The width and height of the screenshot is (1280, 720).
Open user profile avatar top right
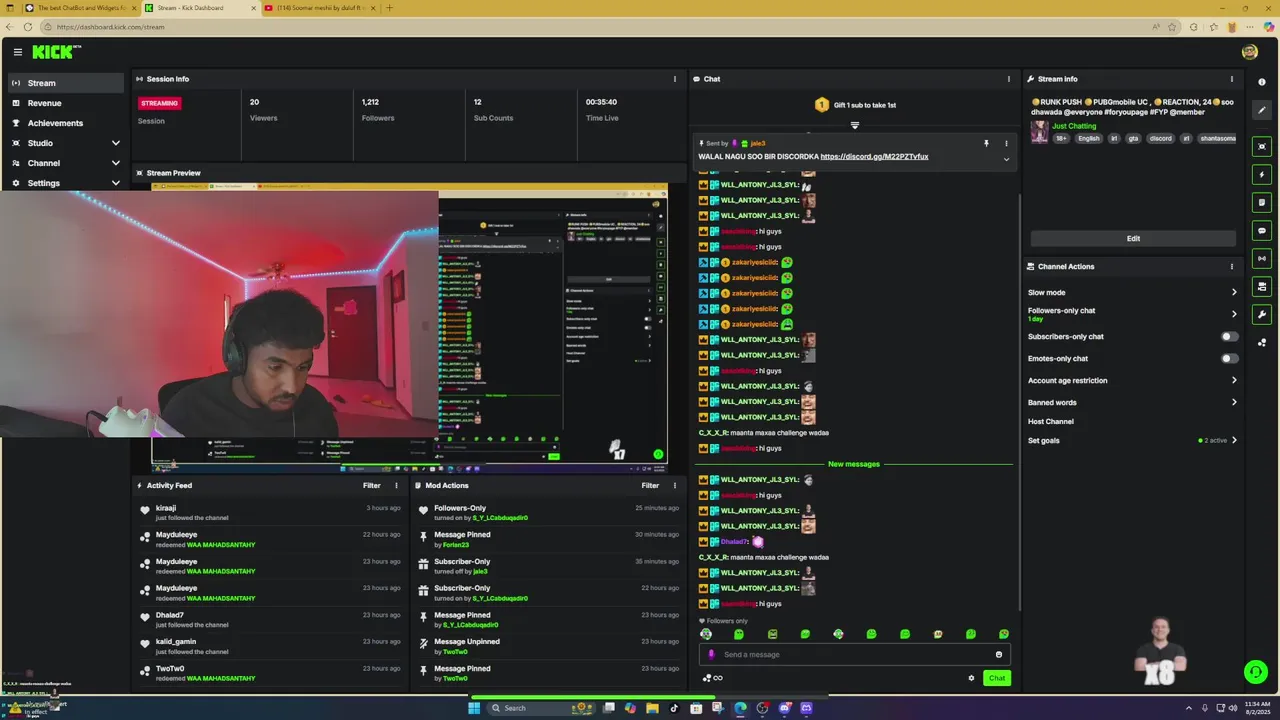[1249, 52]
